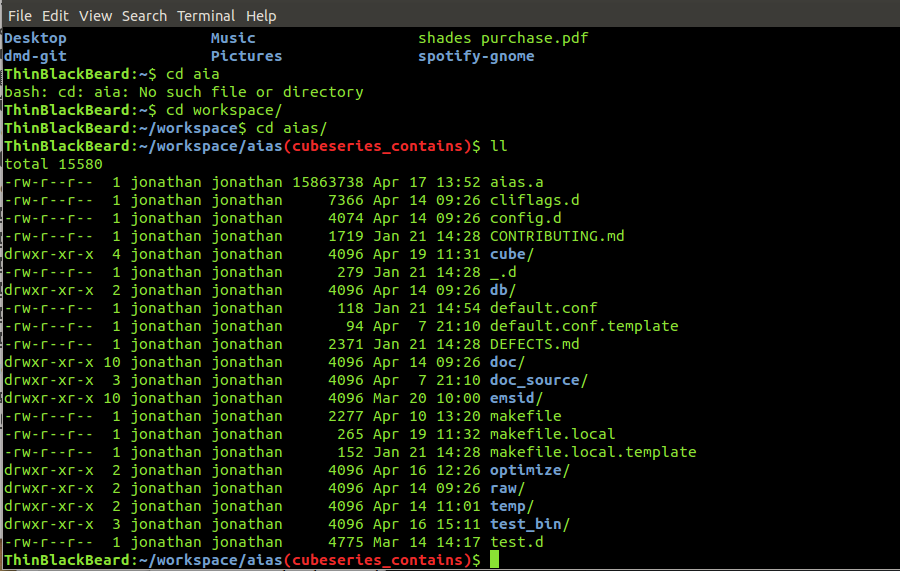Click the Desktop directory name
Image resolution: width=900 pixels, height=571 pixels.
[36, 38]
